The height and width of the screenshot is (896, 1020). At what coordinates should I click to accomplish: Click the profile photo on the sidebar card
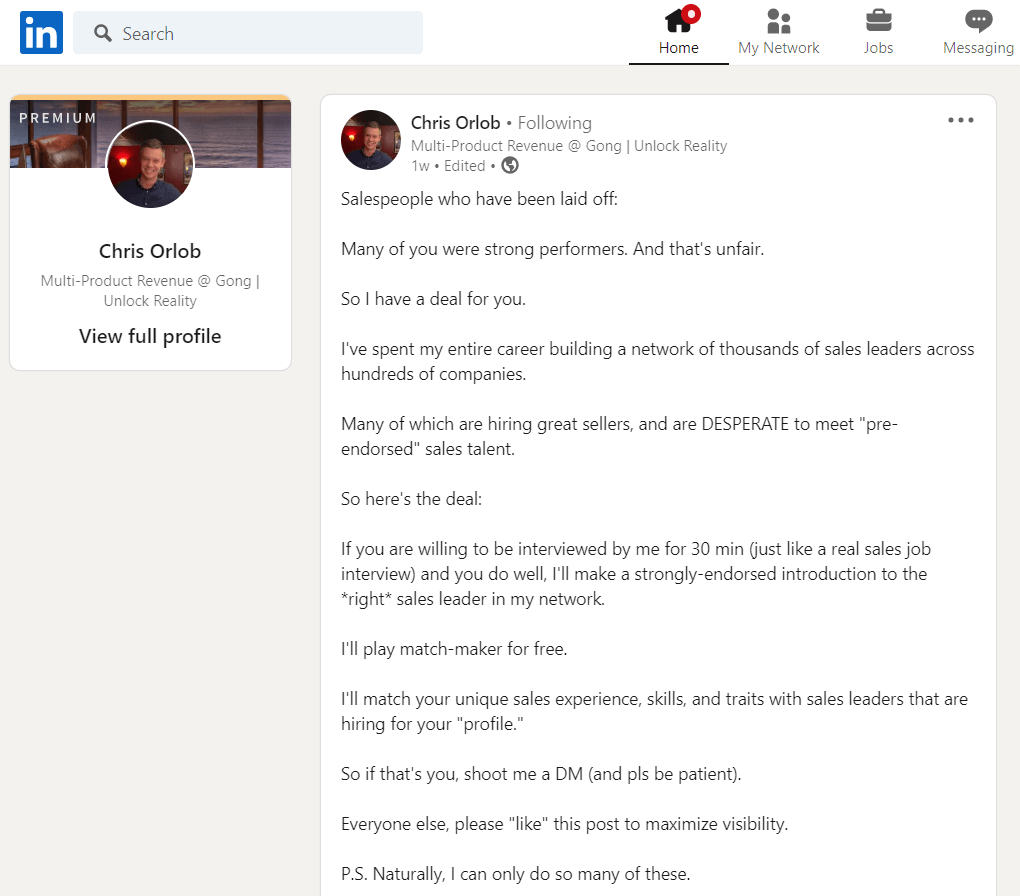(150, 163)
